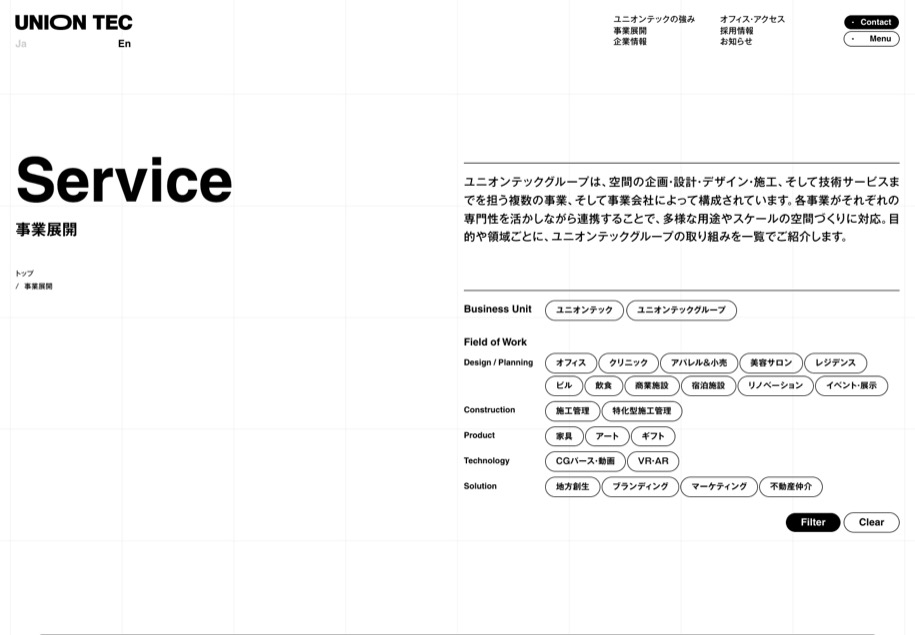Open the UNION TEC logo home link
915x635 pixels.
pos(74,23)
